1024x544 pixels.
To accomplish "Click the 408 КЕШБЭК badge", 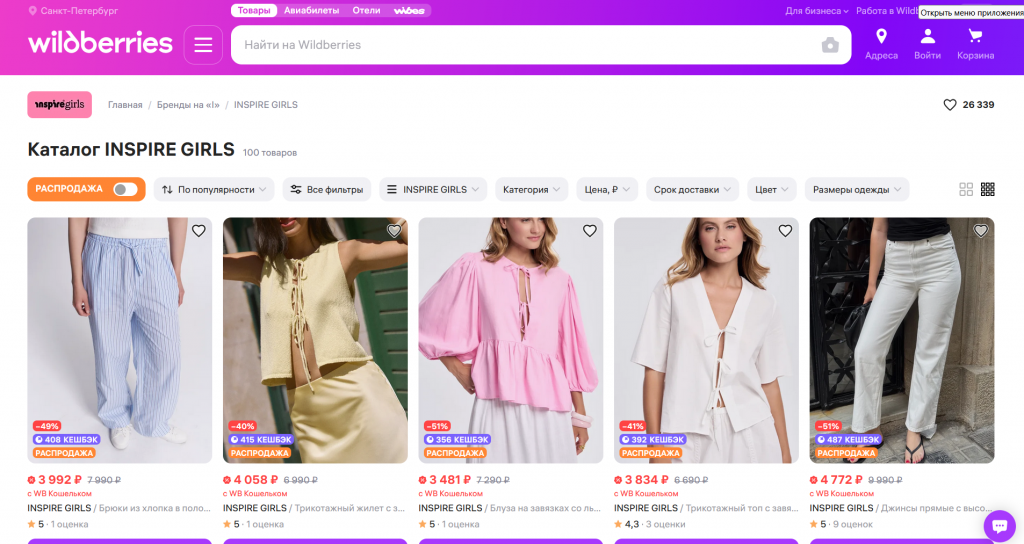I will tap(67, 440).
